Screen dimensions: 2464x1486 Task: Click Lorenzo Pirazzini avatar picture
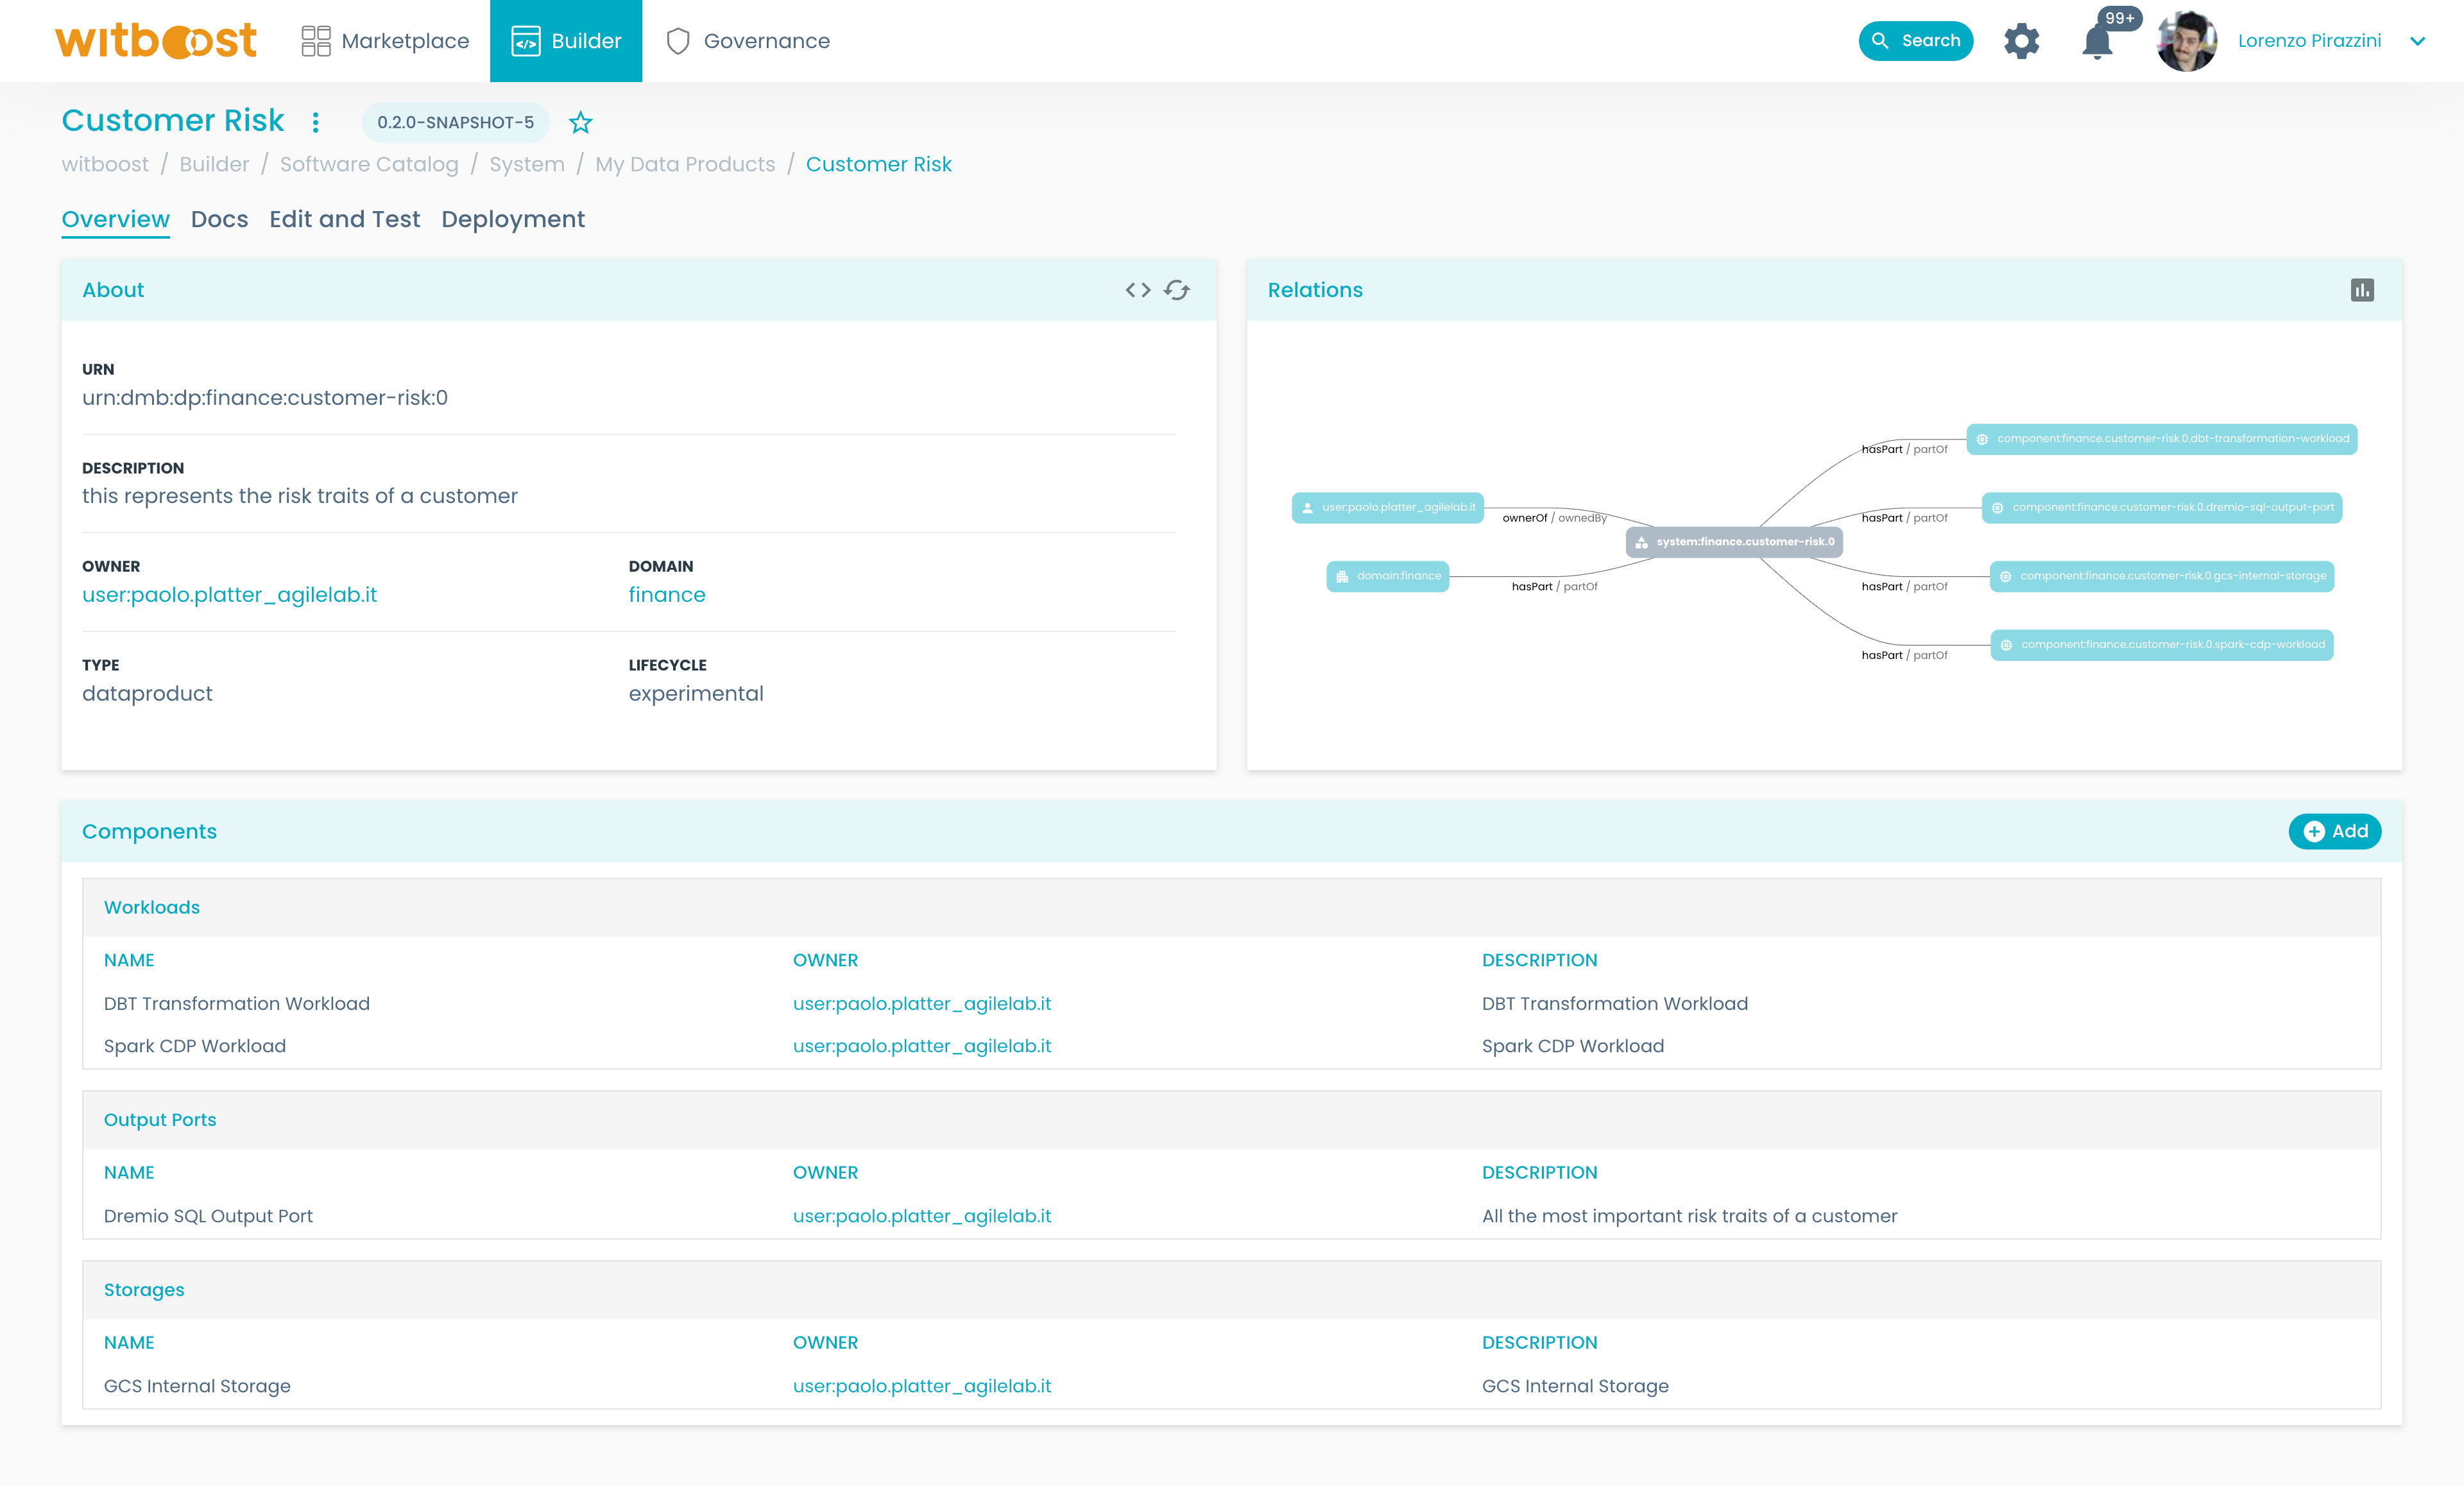tap(2186, 41)
